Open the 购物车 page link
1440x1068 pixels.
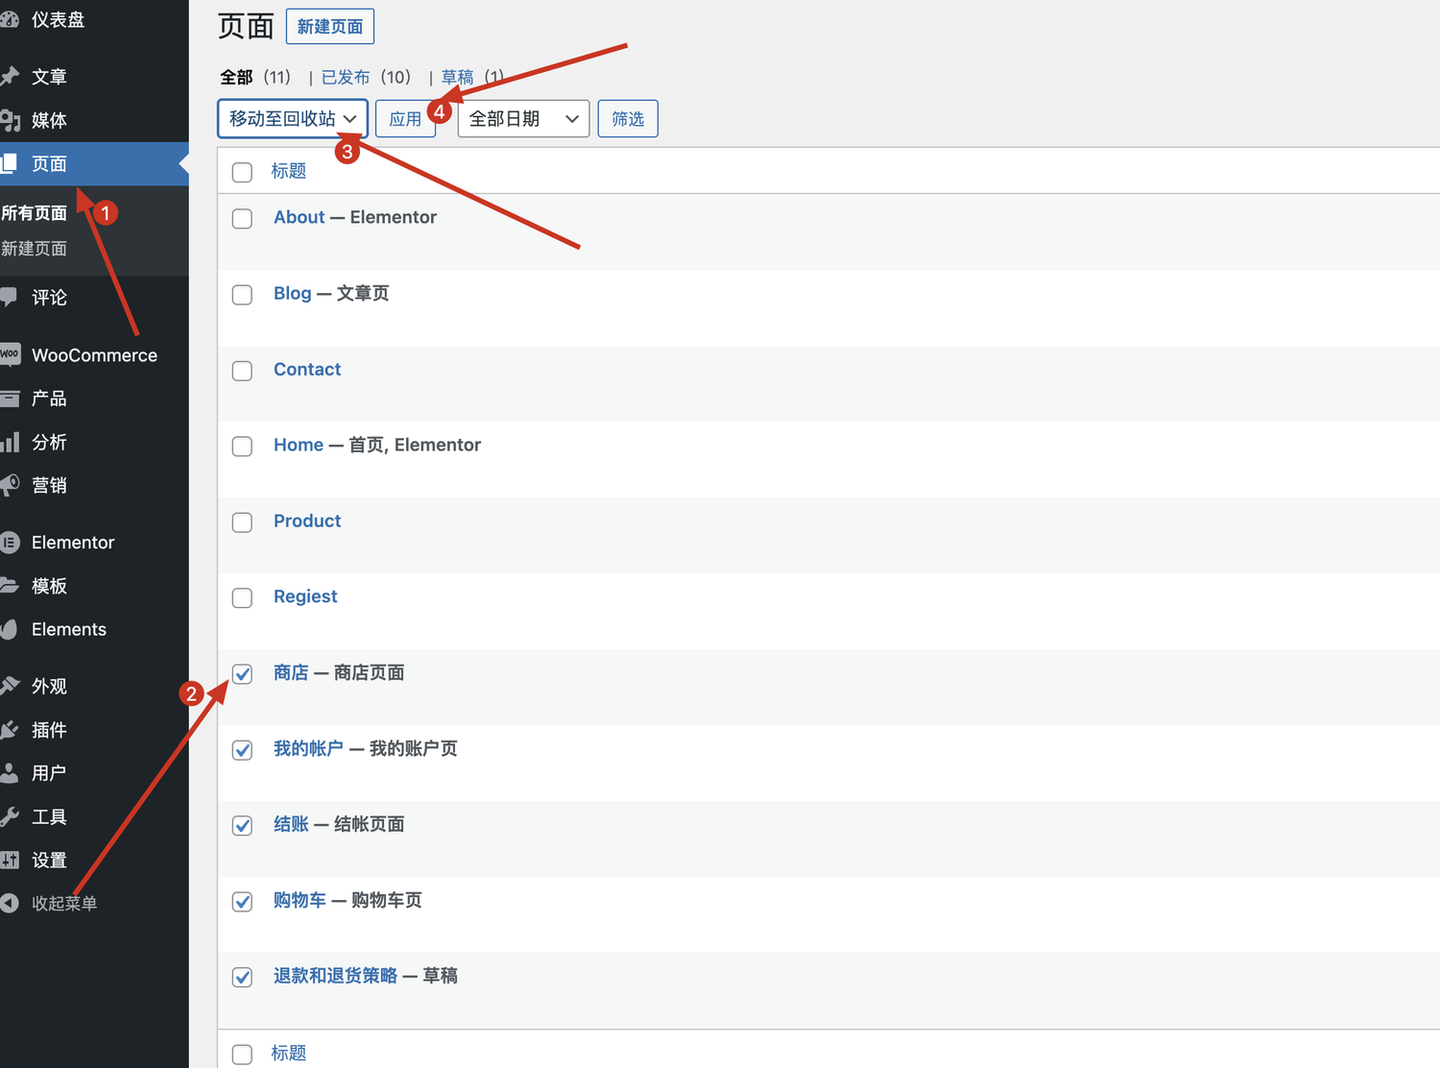pos(300,900)
